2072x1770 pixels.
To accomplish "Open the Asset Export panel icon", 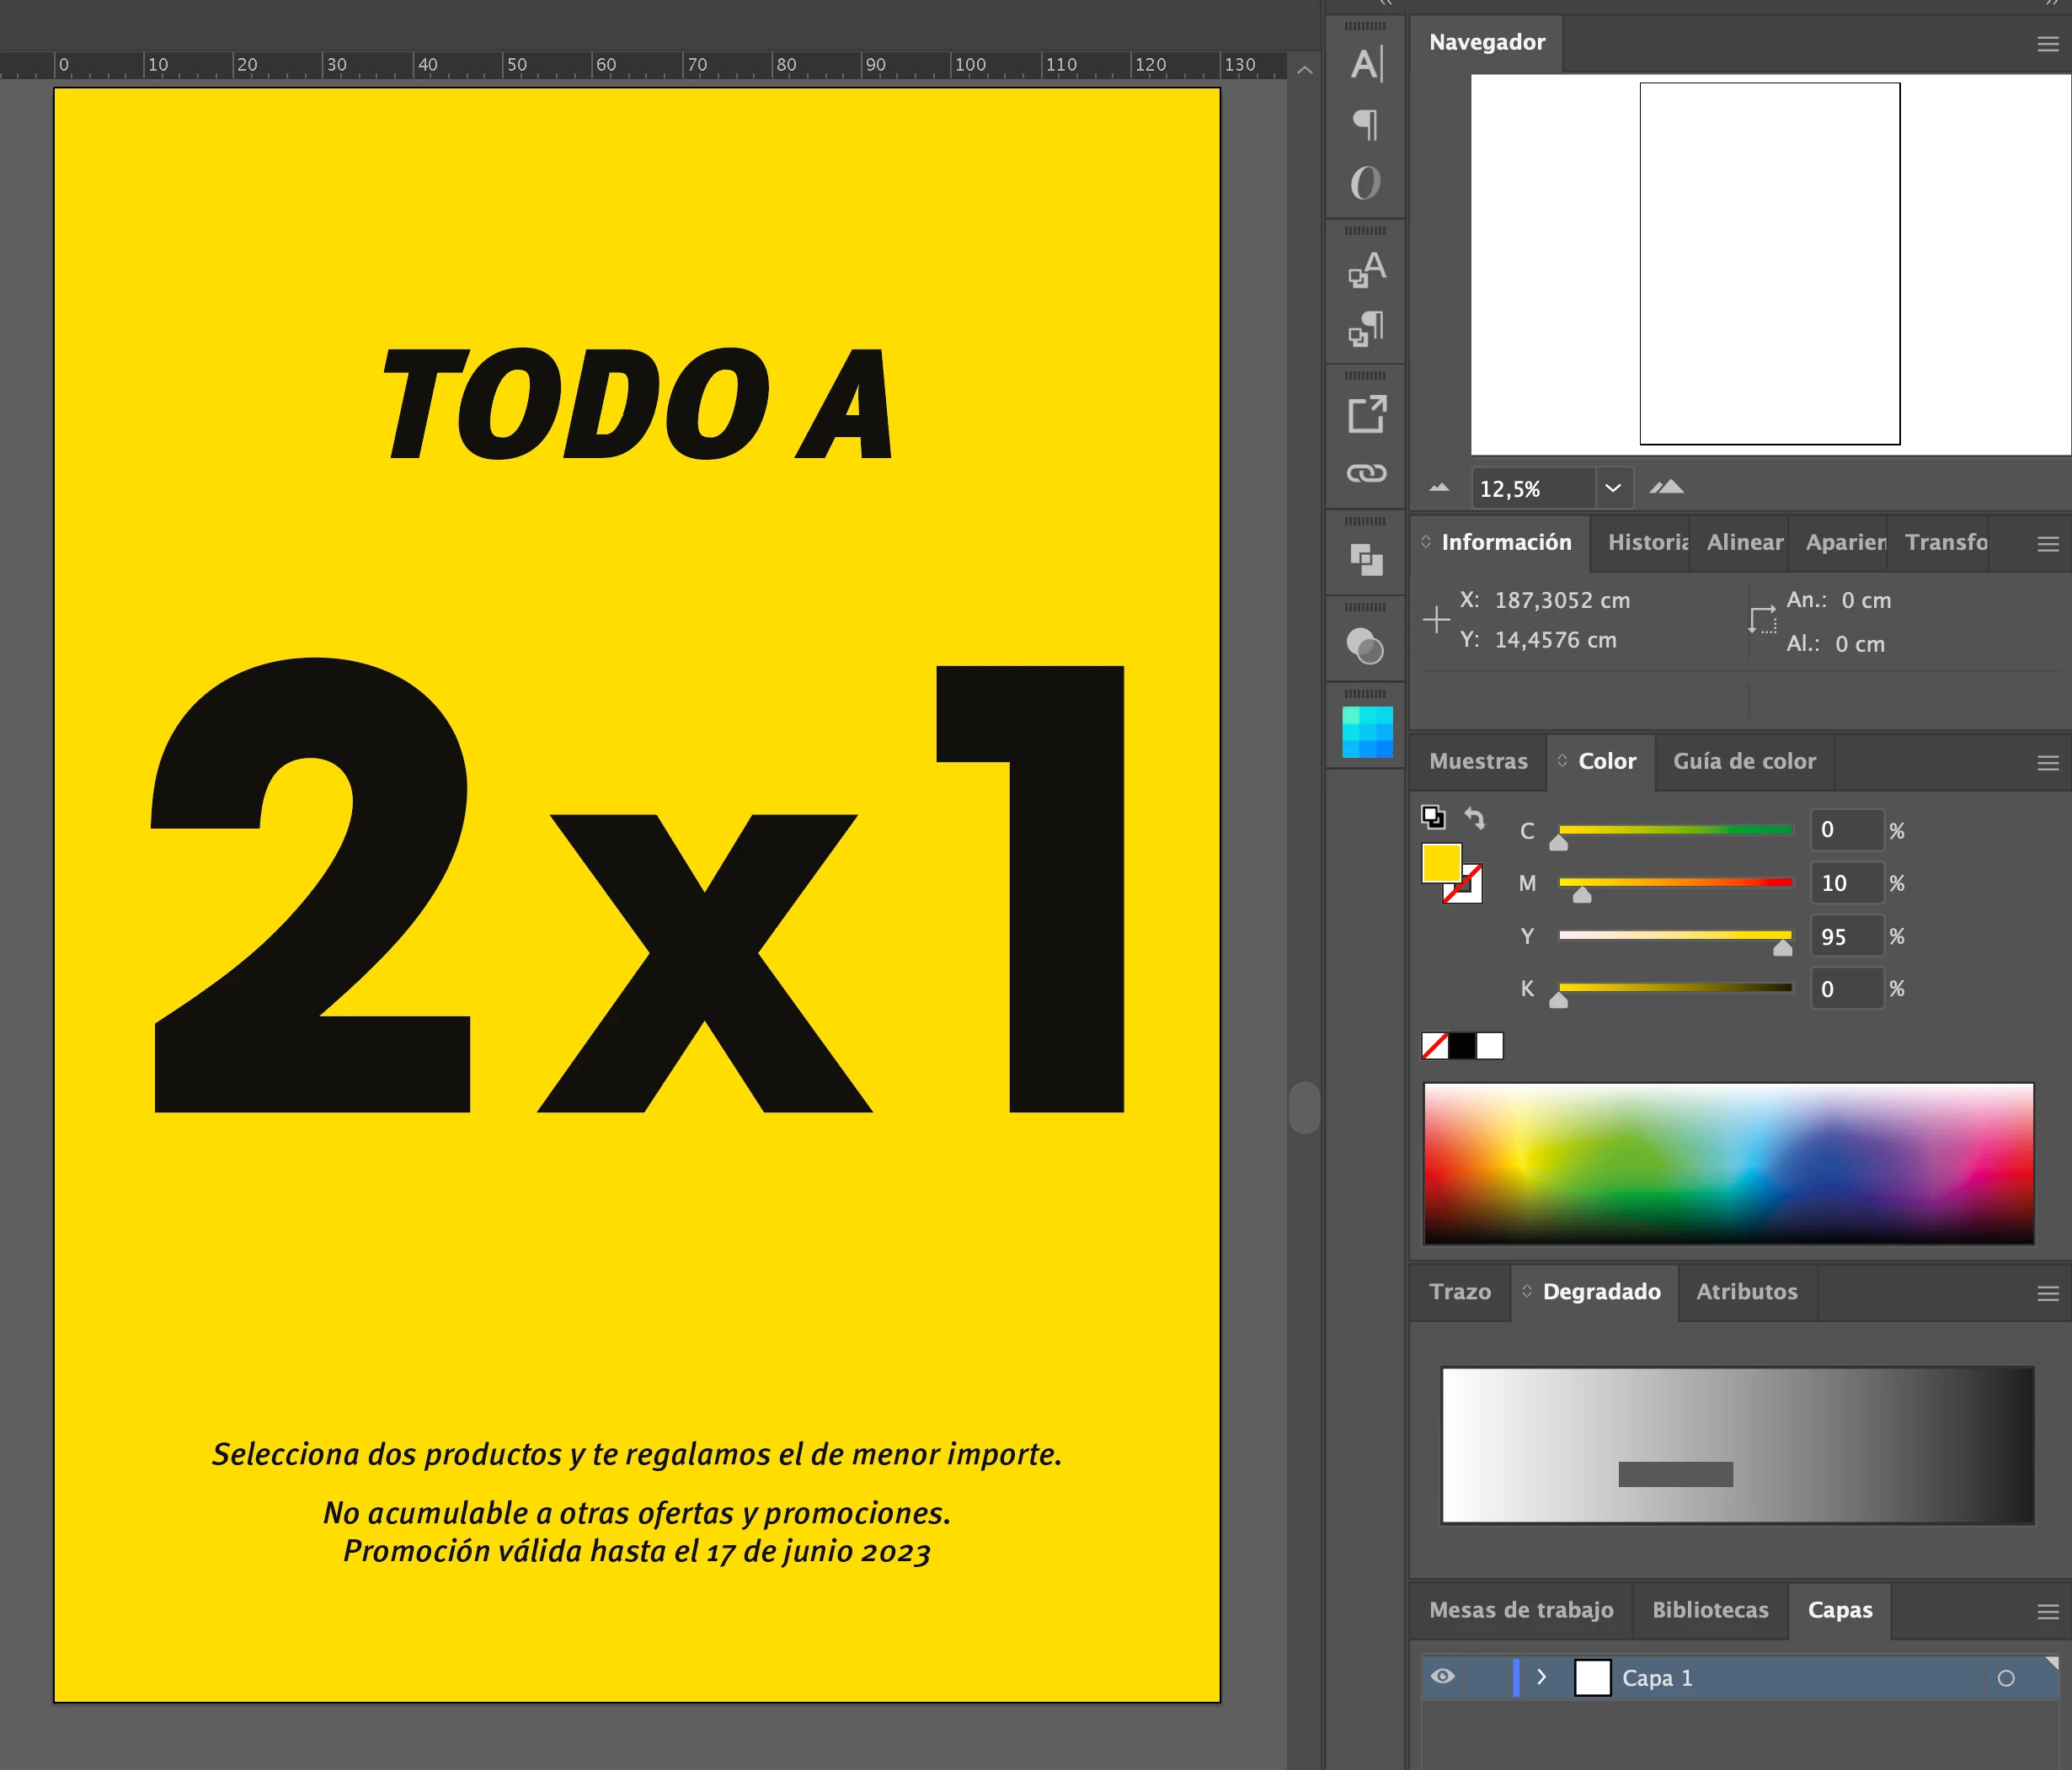I will (x=1366, y=414).
